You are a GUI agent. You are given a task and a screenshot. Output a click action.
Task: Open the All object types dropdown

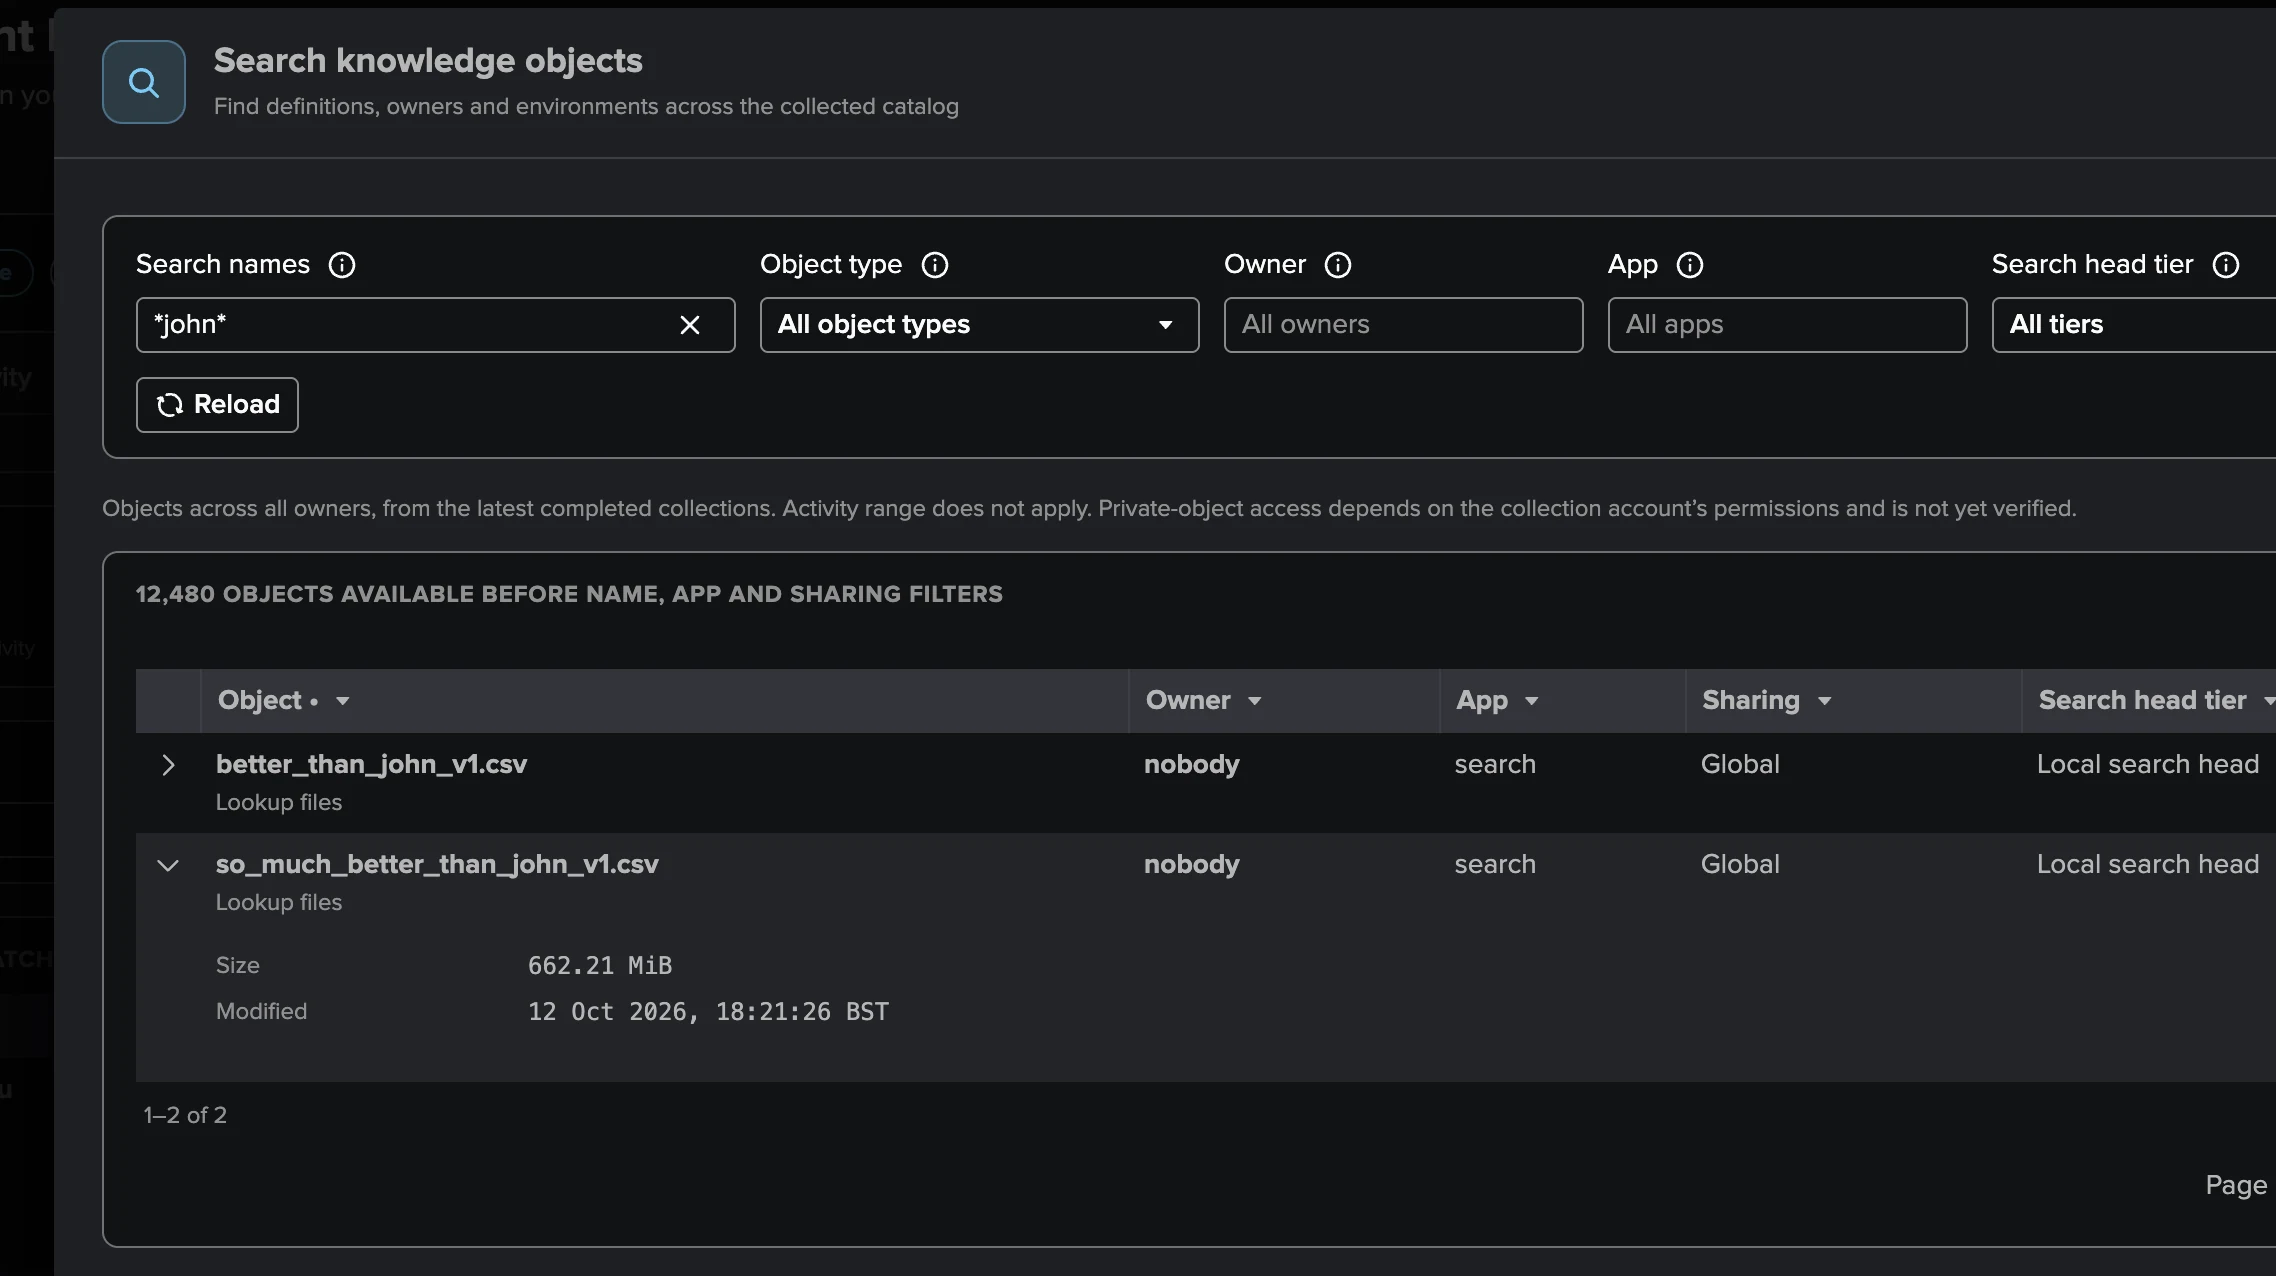[x=980, y=325]
